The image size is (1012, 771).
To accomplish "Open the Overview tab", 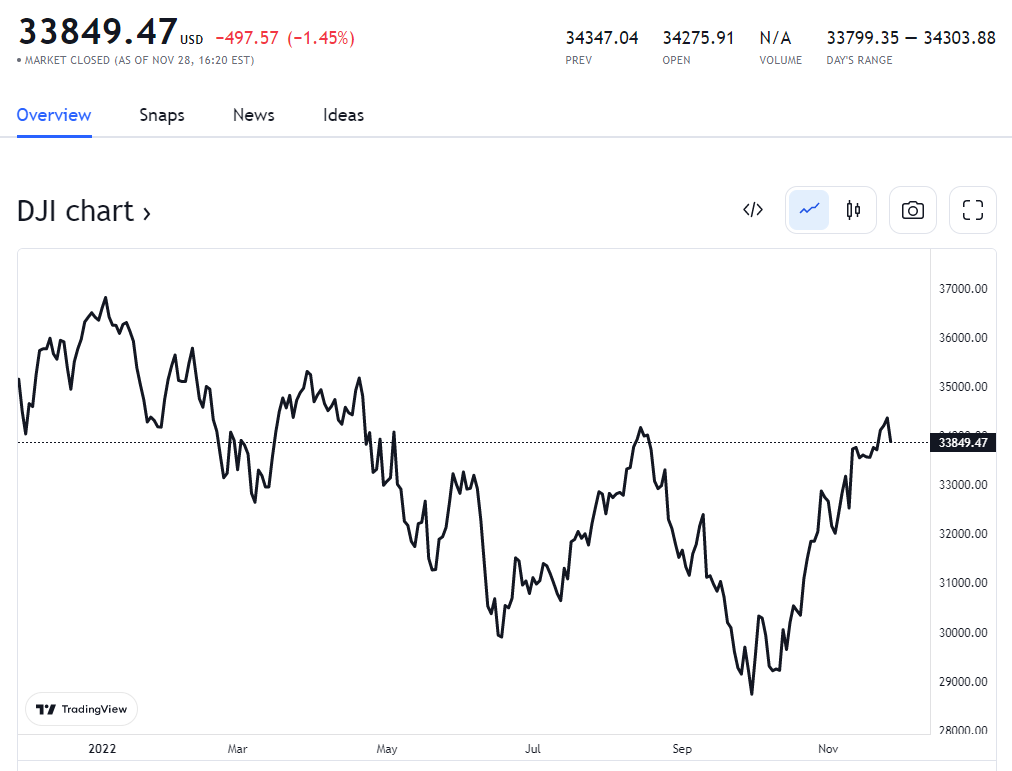I will coord(54,115).
